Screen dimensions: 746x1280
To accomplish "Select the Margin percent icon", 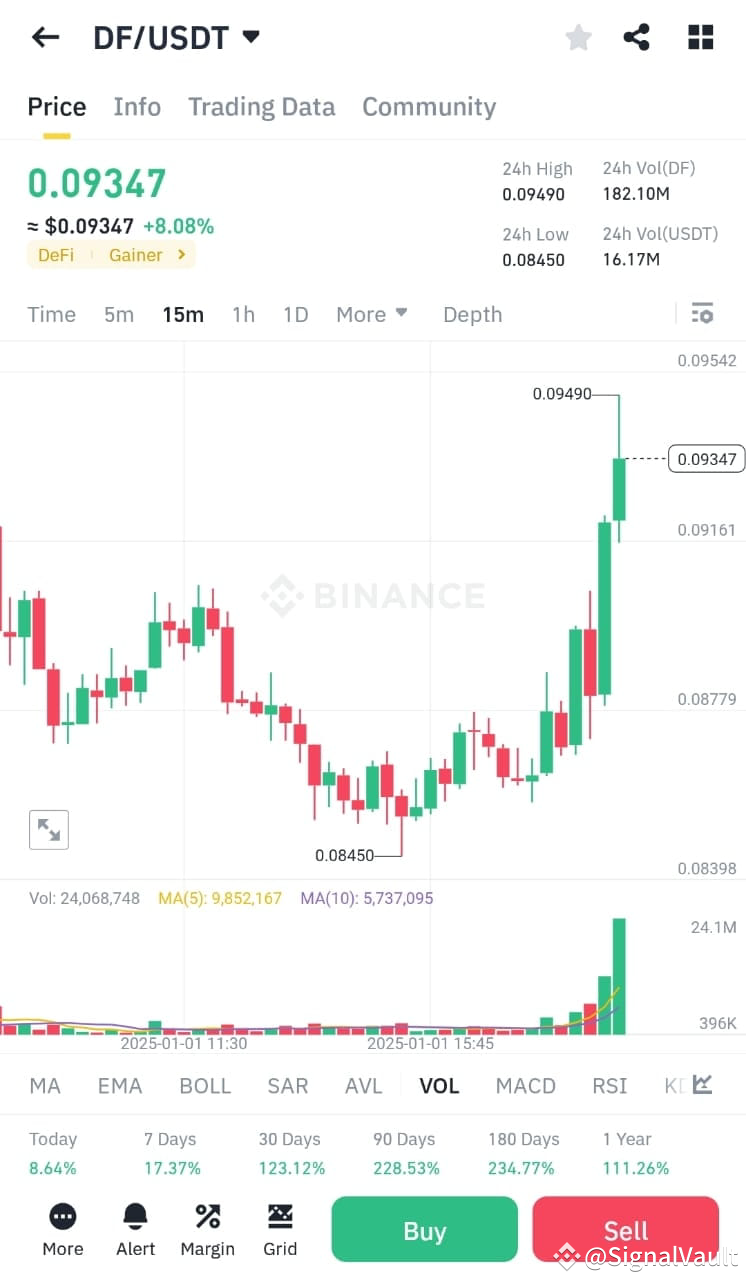I will (x=207, y=1228).
